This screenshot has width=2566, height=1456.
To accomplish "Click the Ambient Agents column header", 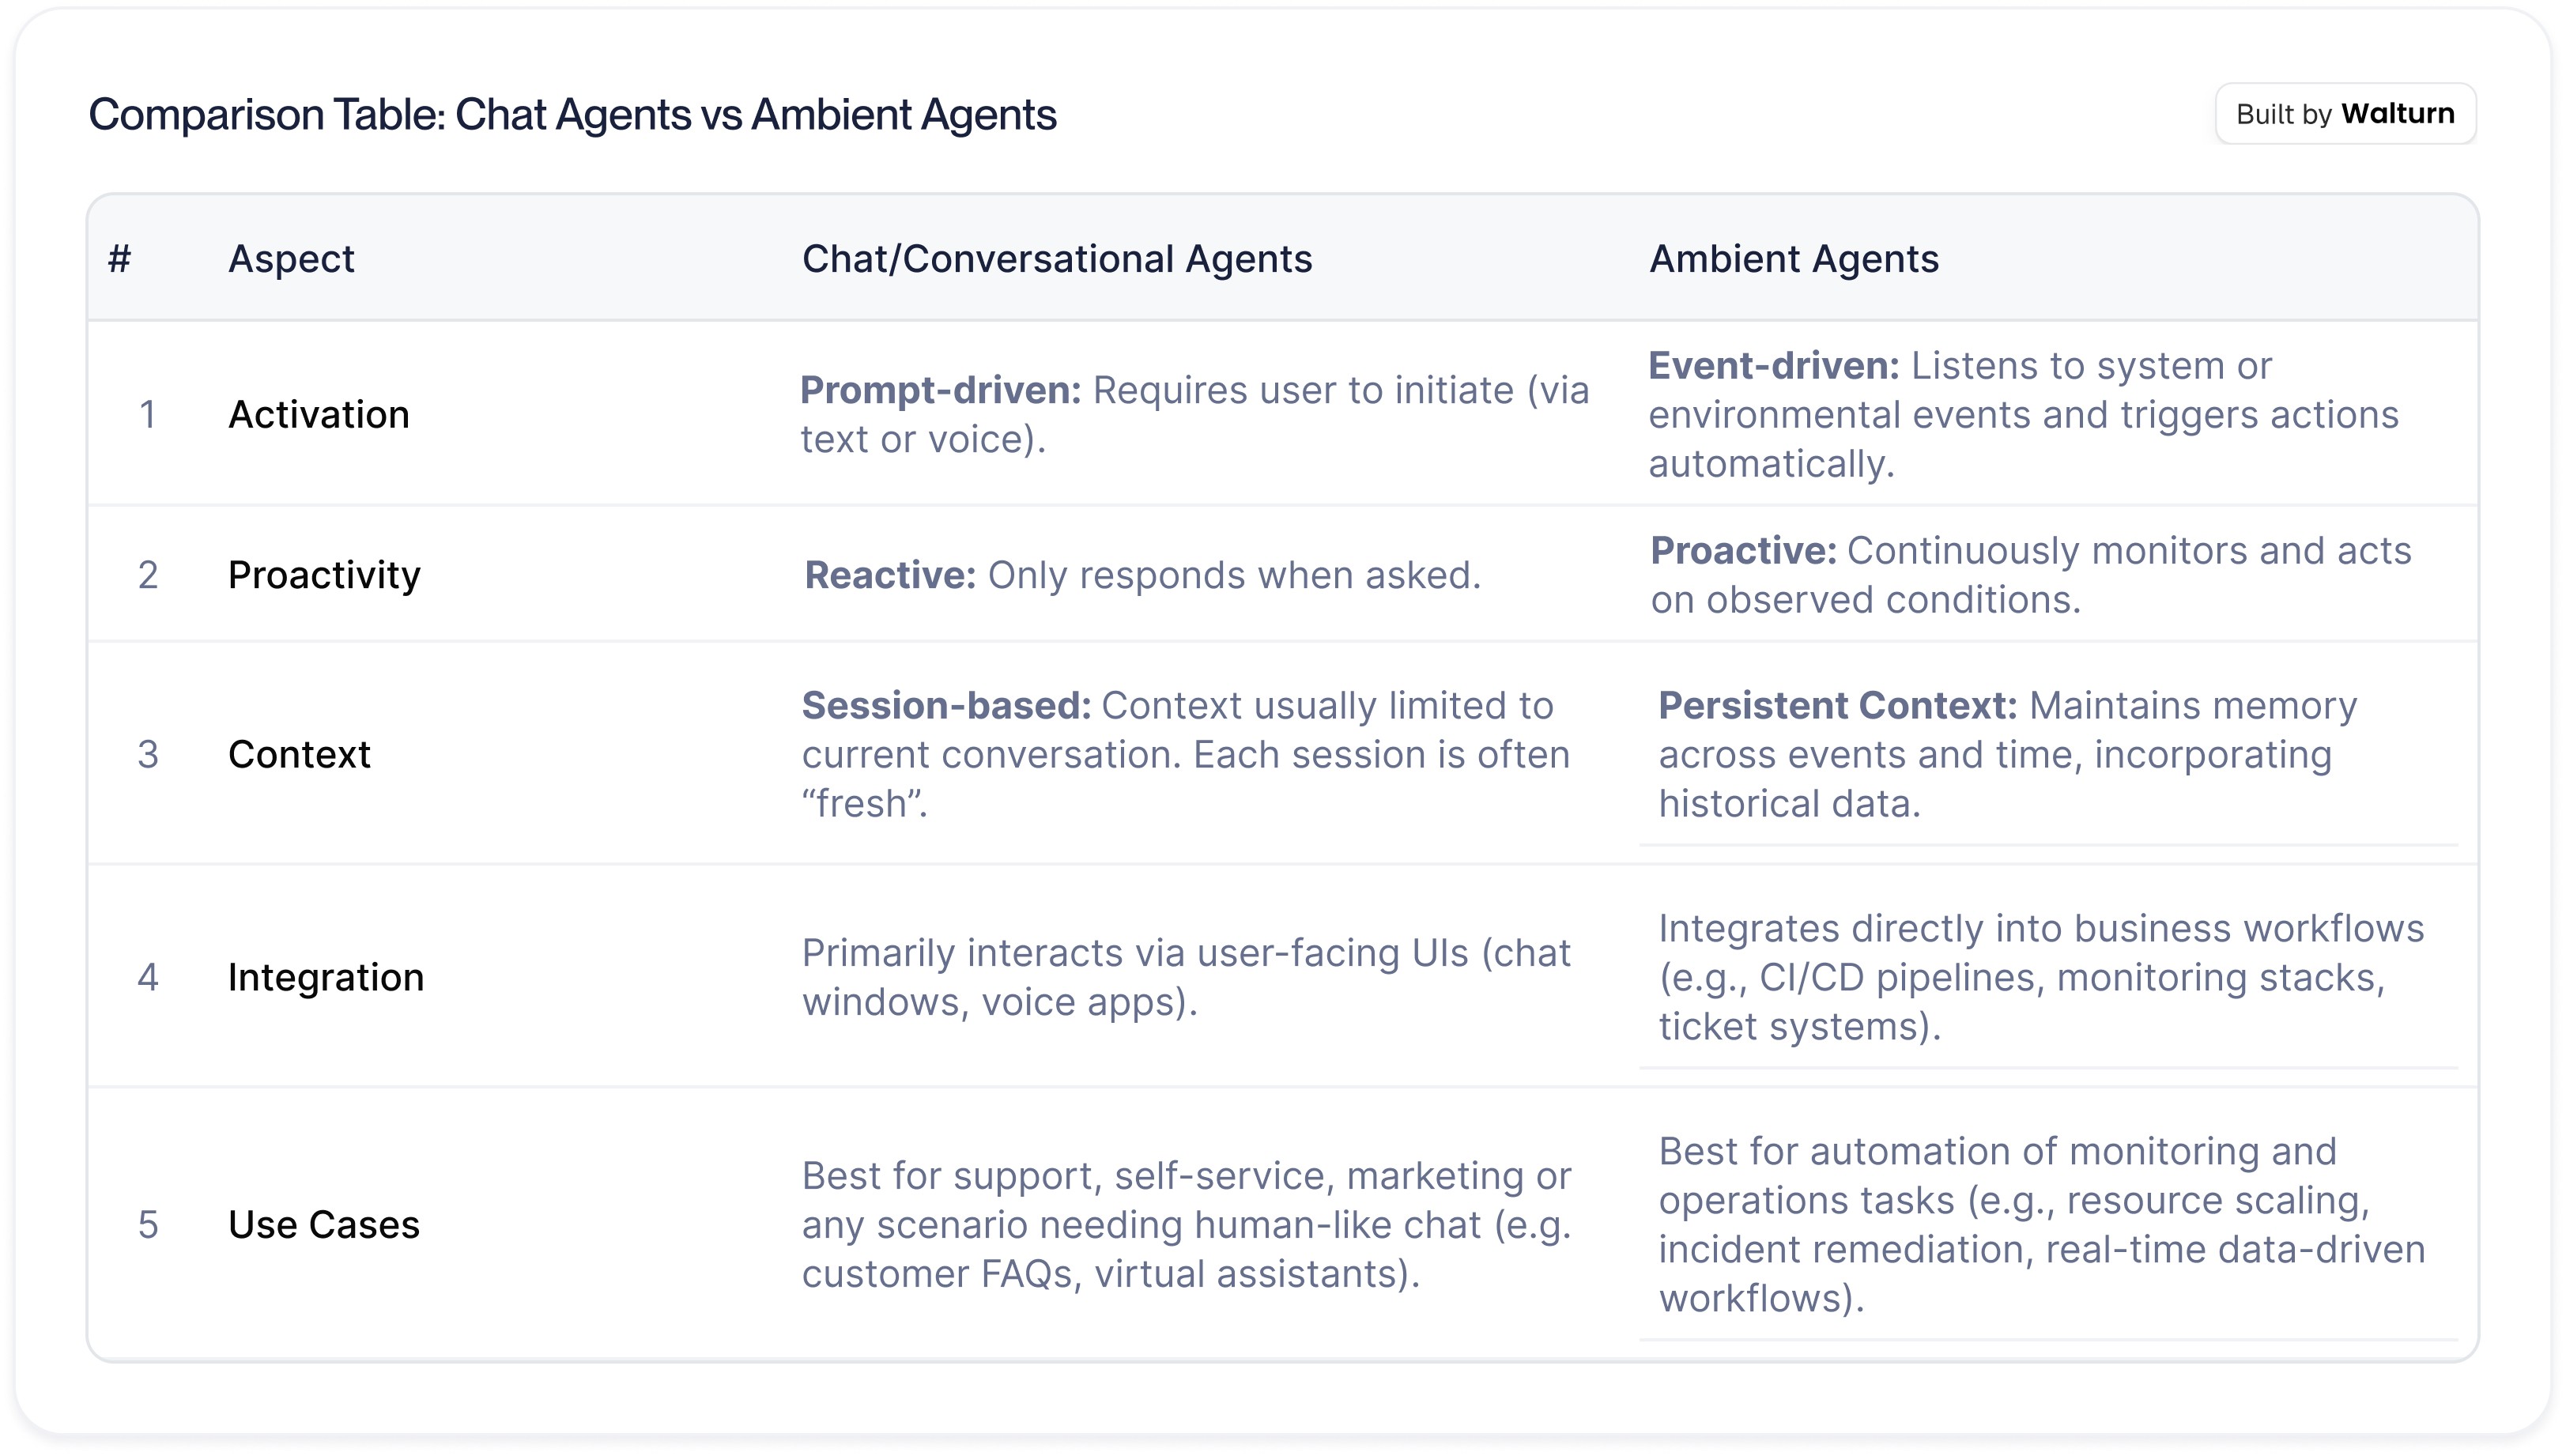I will click(x=1793, y=259).
